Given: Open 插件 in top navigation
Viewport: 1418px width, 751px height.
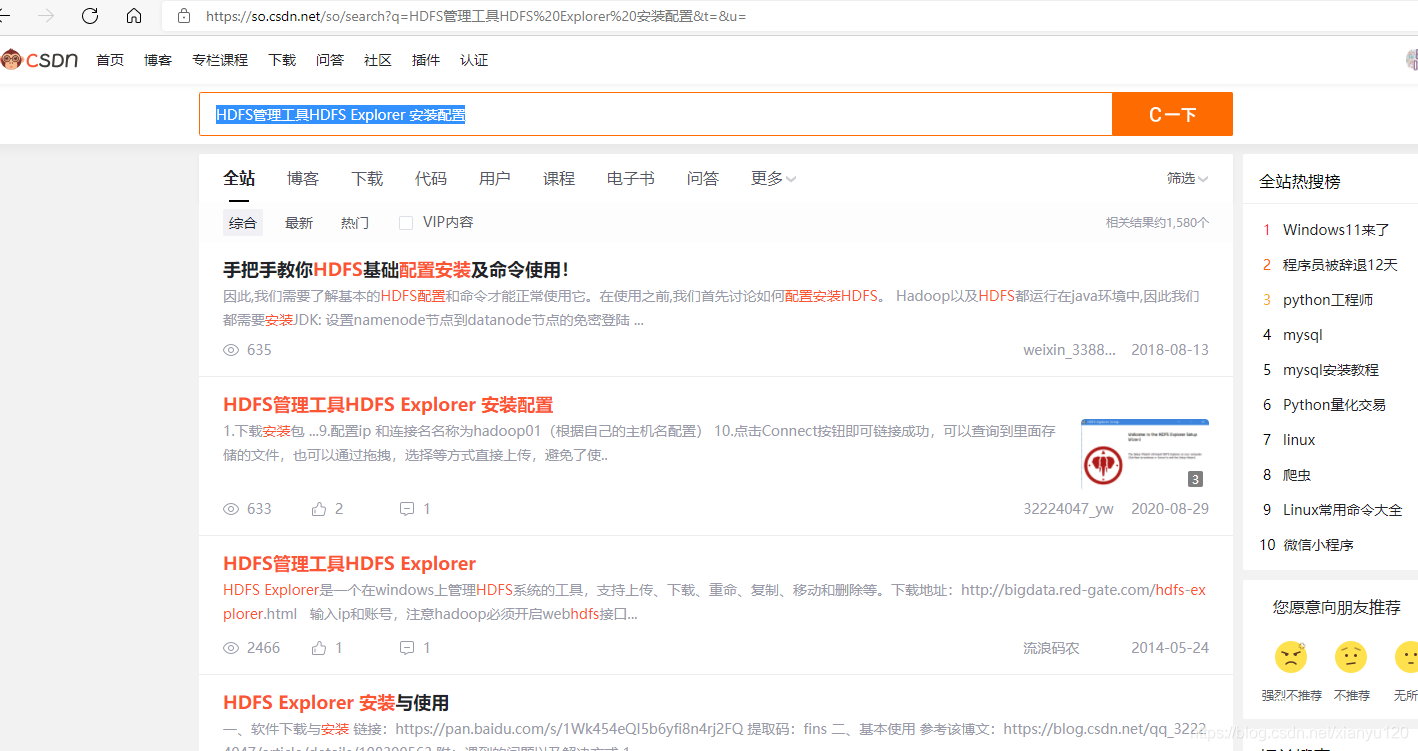Looking at the screenshot, I should click(426, 60).
